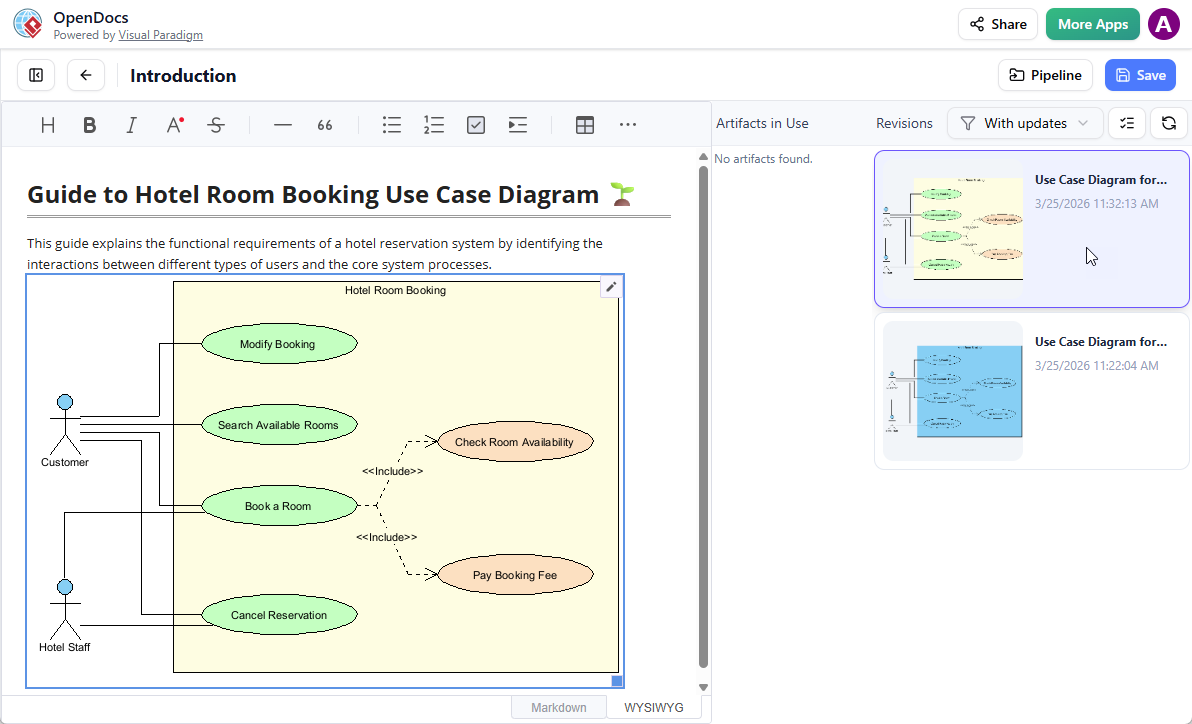This screenshot has width=1192, height=724.
Task: Toggle bold formatting in the toolbar
Action: coord(89,124)
